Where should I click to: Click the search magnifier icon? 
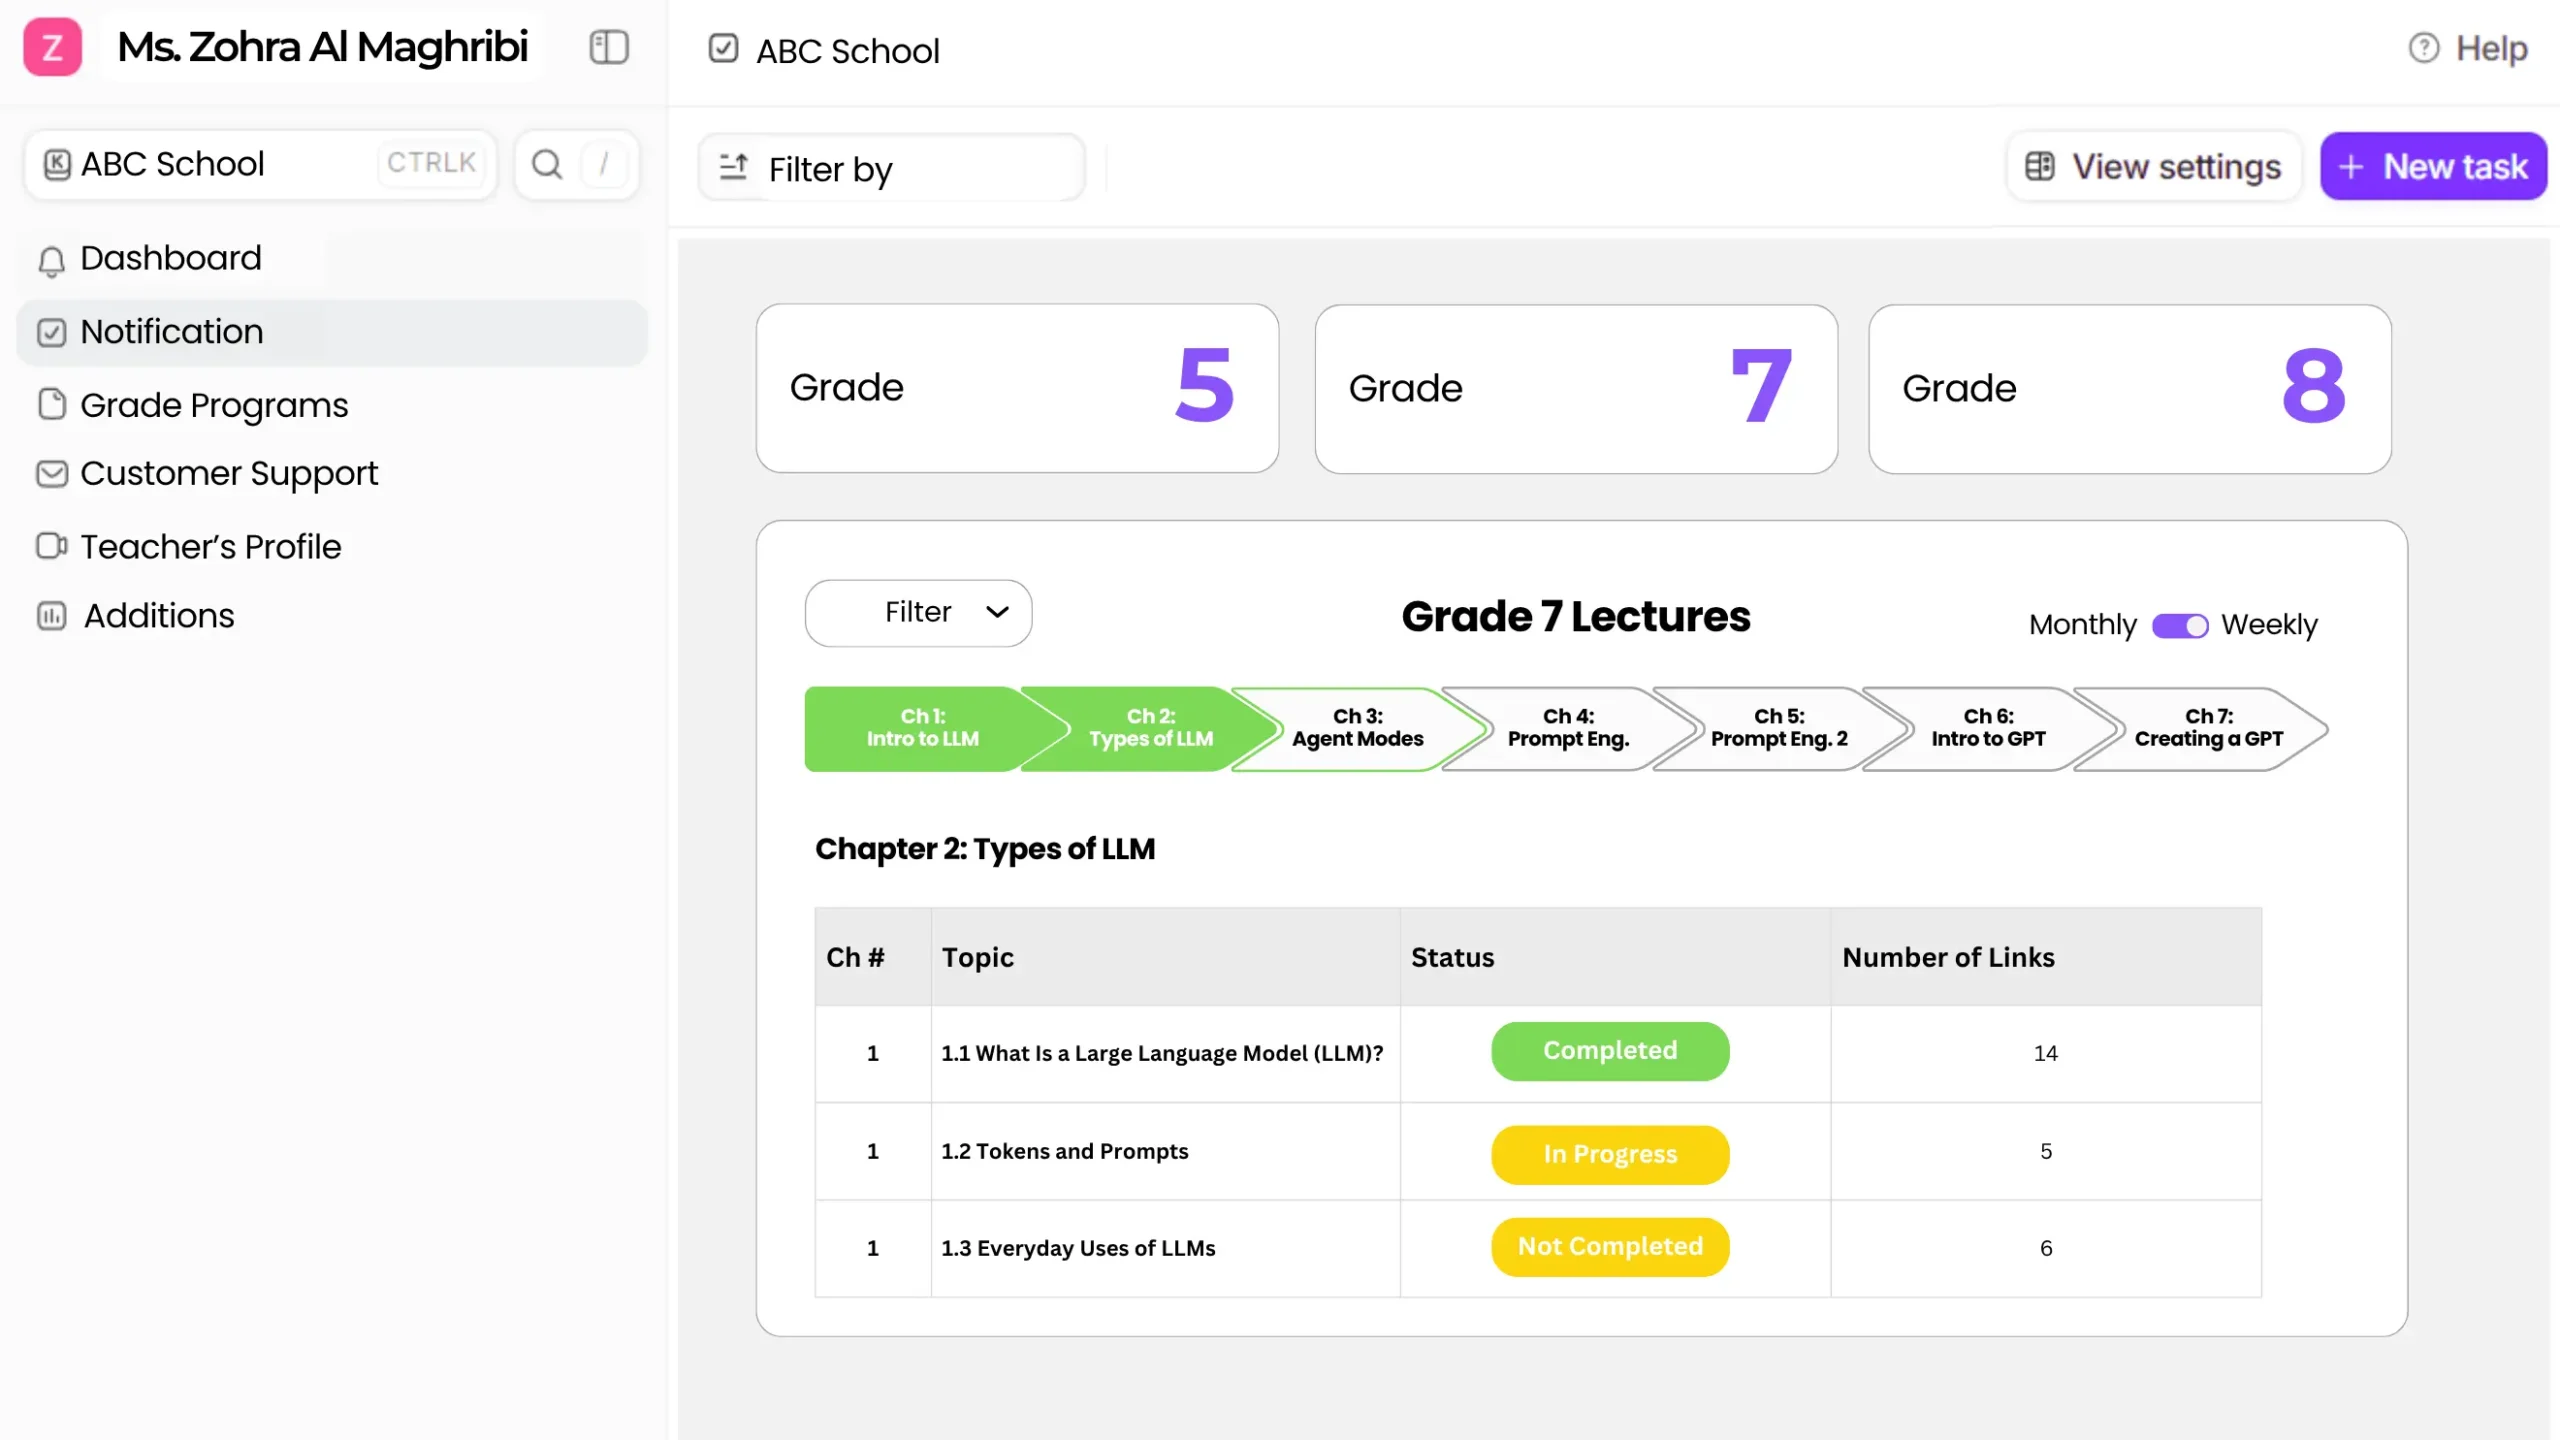tap(546, 164)
